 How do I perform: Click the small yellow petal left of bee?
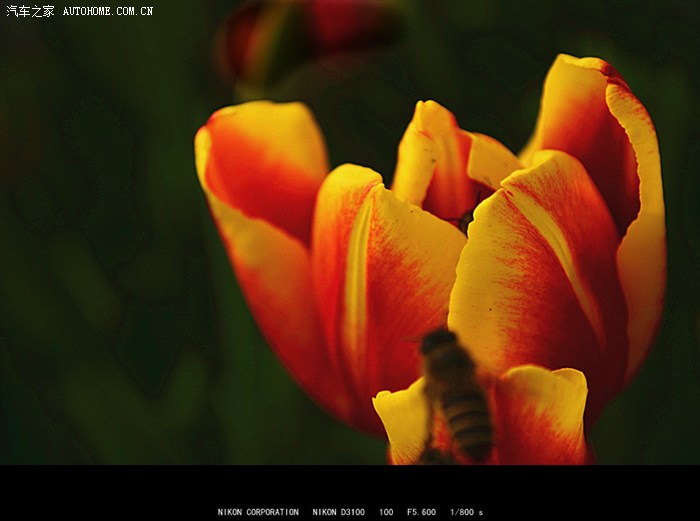(404, 420)
